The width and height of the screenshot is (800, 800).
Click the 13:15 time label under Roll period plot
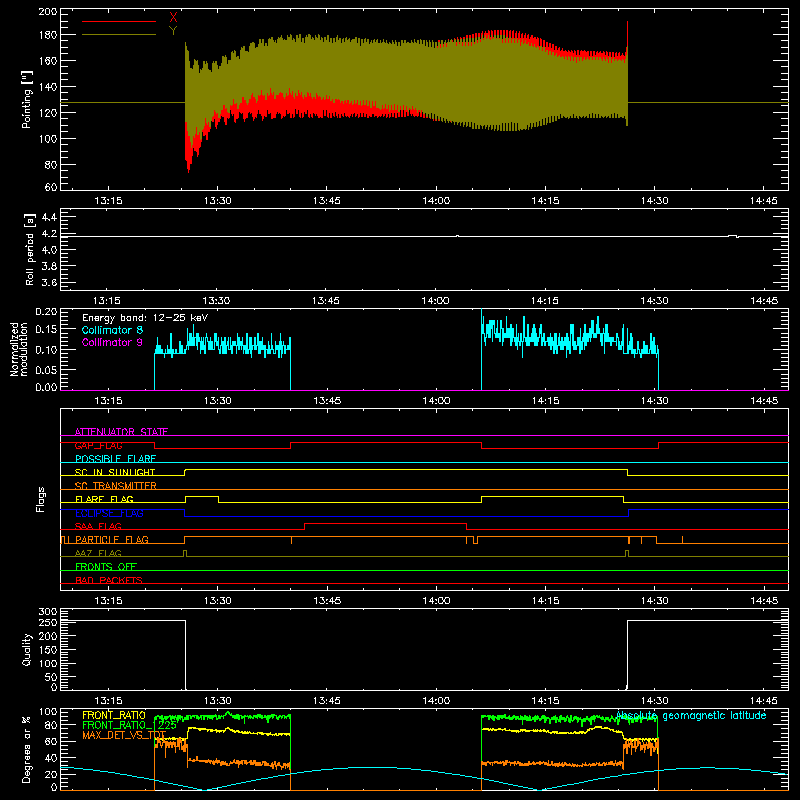(x=108, y=301)
